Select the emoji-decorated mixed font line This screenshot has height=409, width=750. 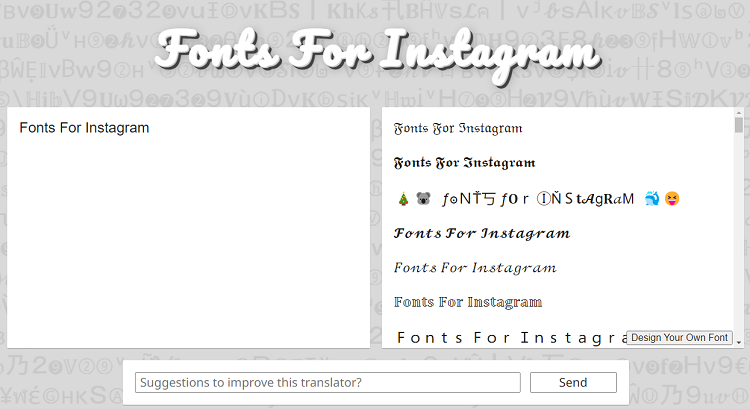click(x=538, y=199)
